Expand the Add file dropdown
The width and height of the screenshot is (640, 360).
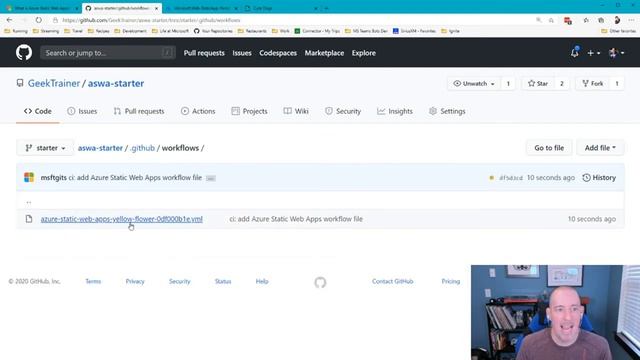click(600, 148)
